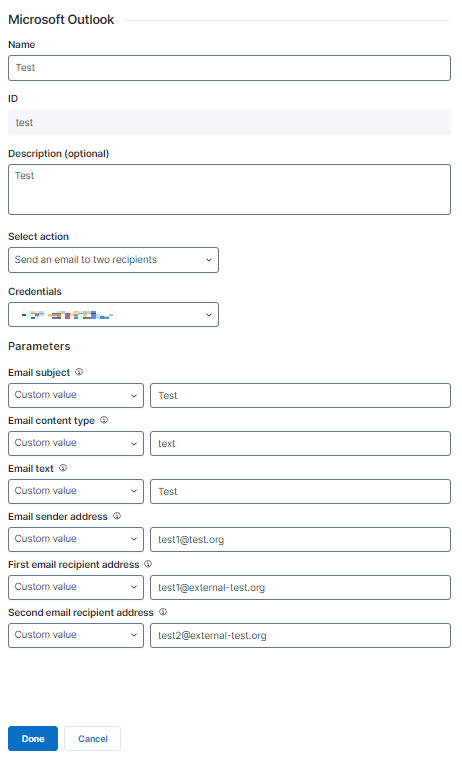Click the Description text area
The width and height of the screenshot is (462, 757).
pyautogui.click(x=229, y=190)
